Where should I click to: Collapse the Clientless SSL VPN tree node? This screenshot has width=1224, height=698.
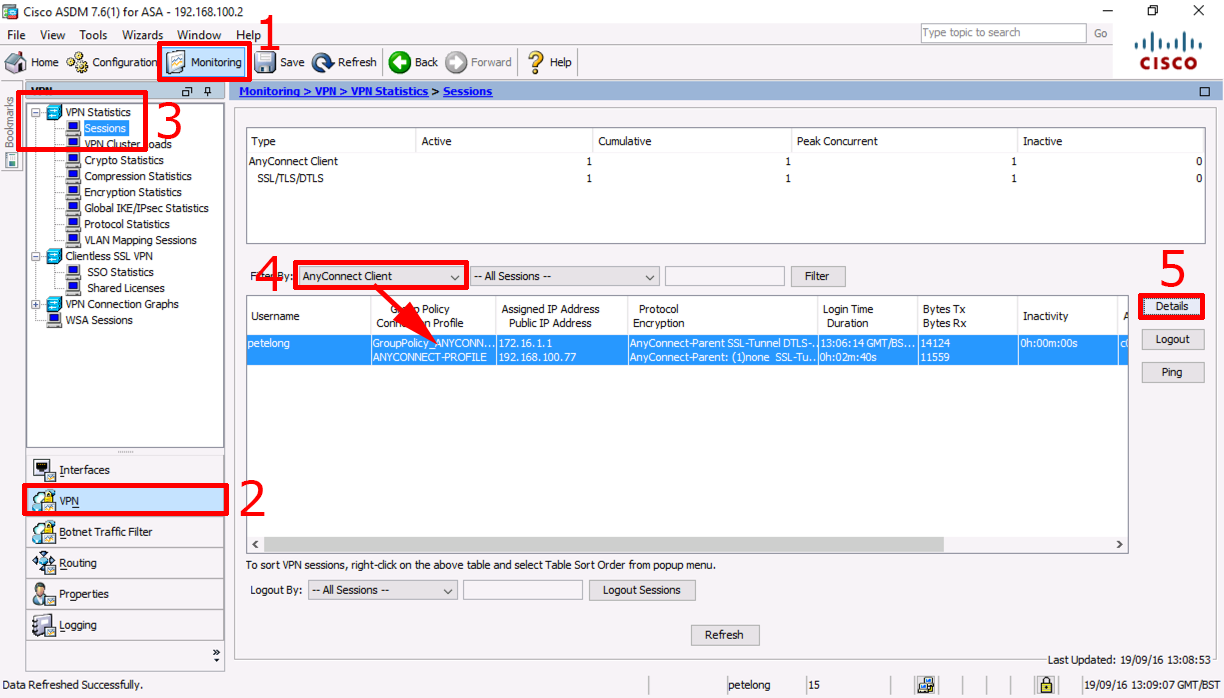[36, 256]
